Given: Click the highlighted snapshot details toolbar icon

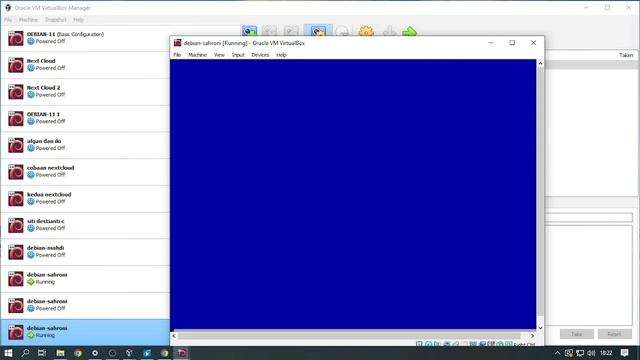Looking at the screenshot, I should 318,31.
